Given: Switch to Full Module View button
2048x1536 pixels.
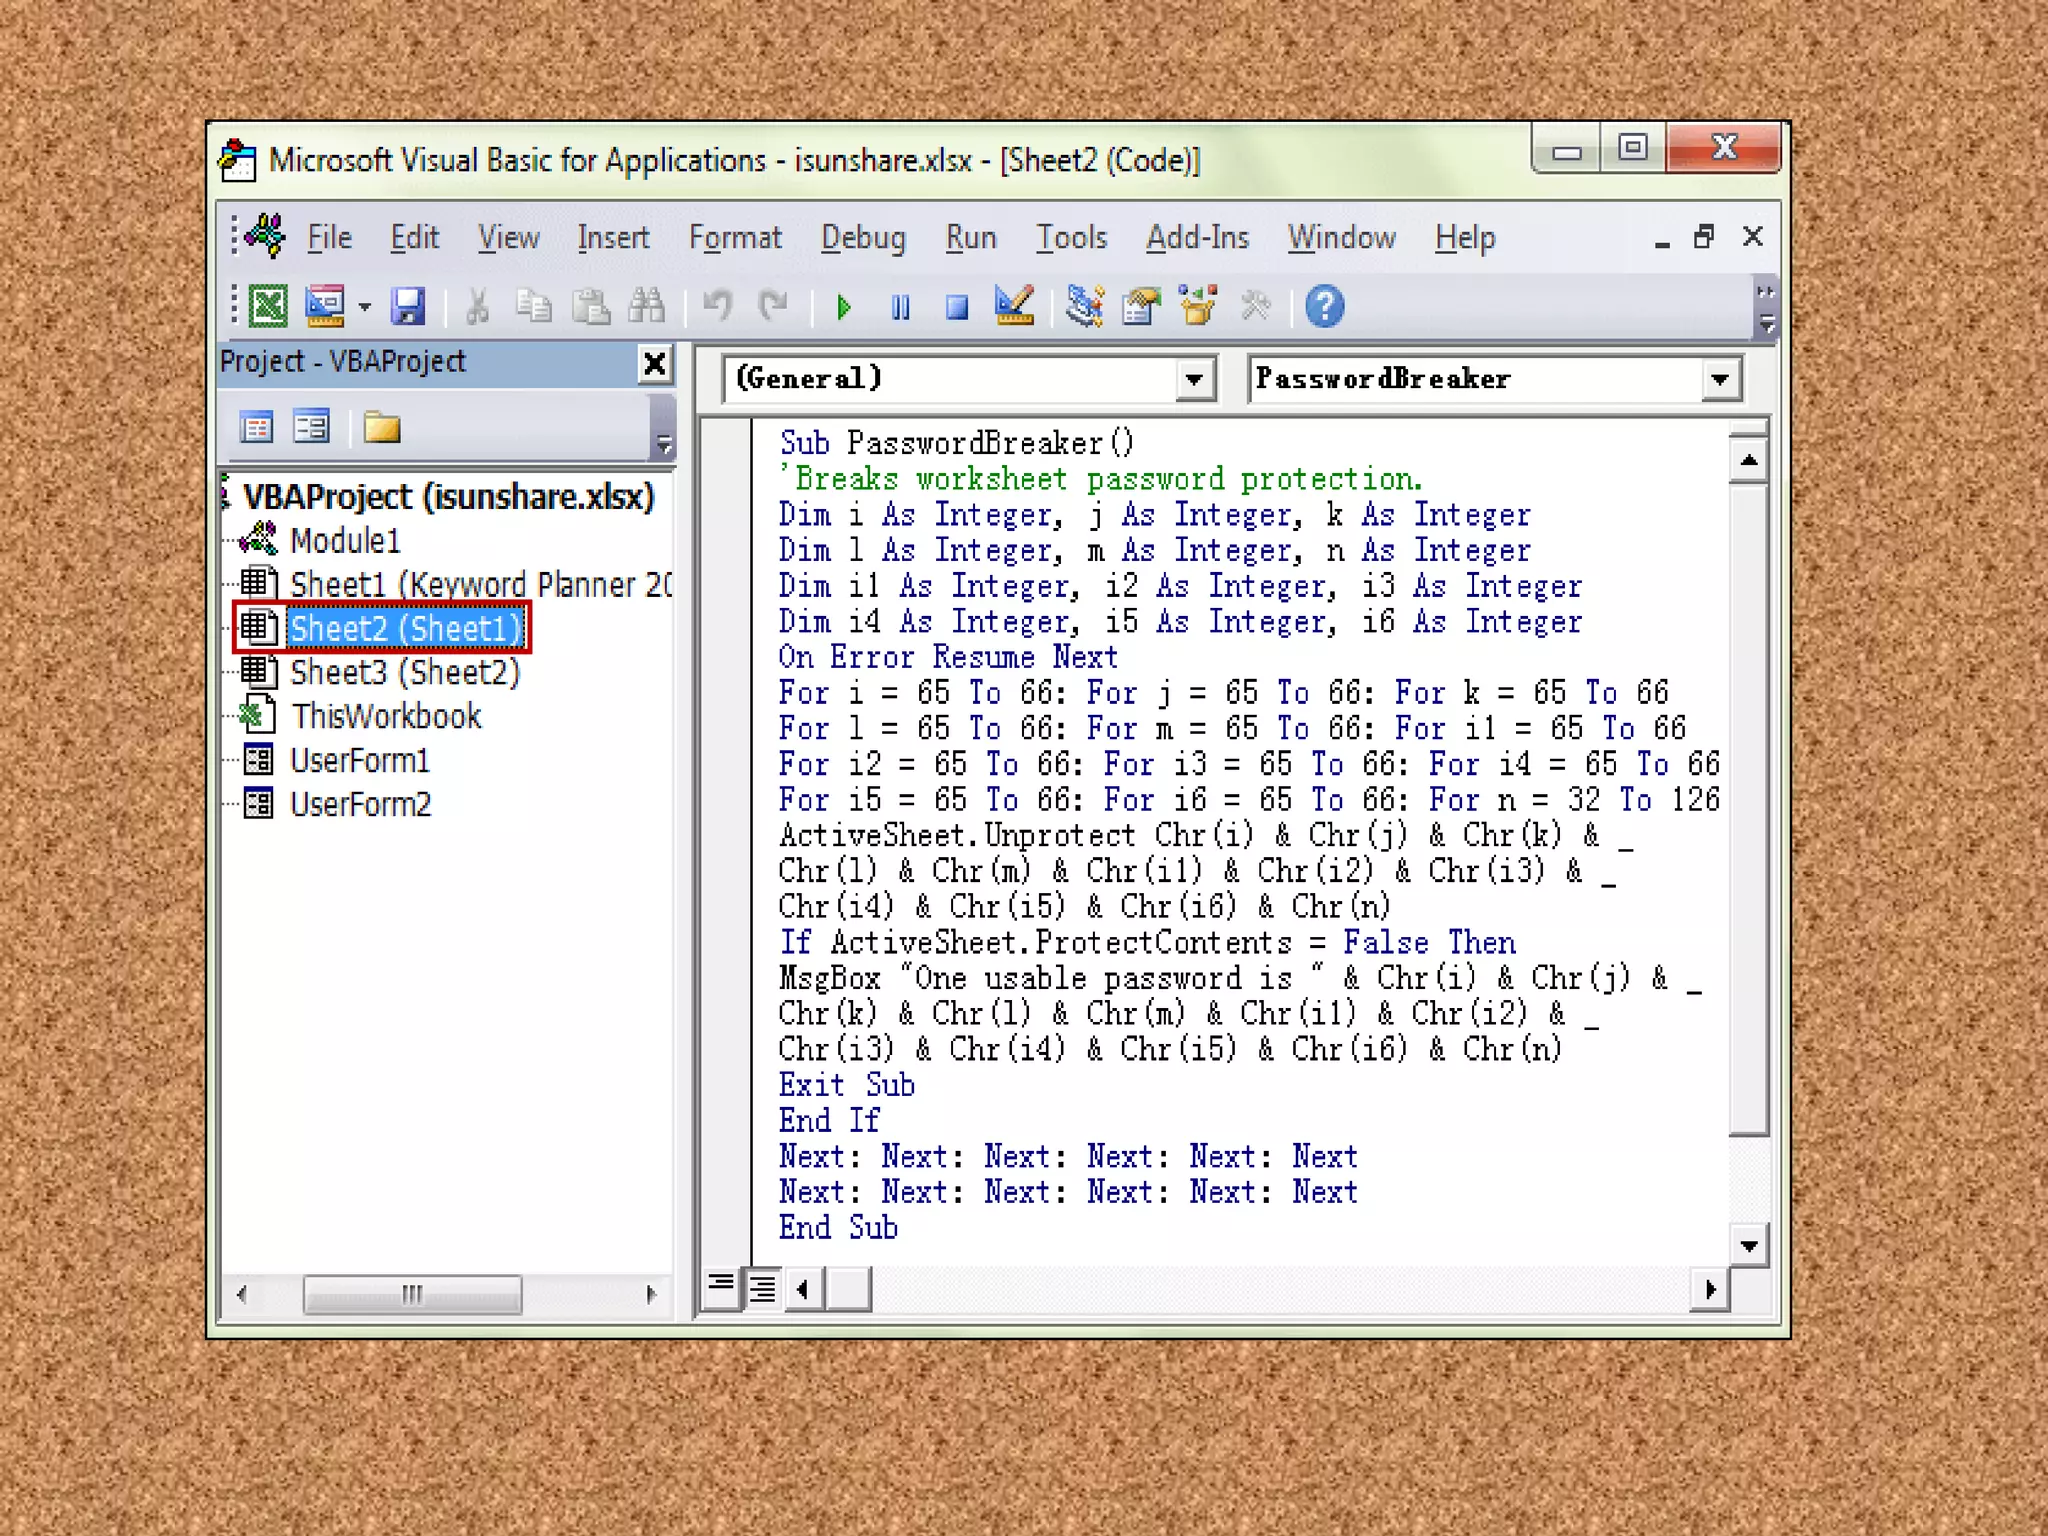Looking at the screenshot, I should tap(763, 1288).
